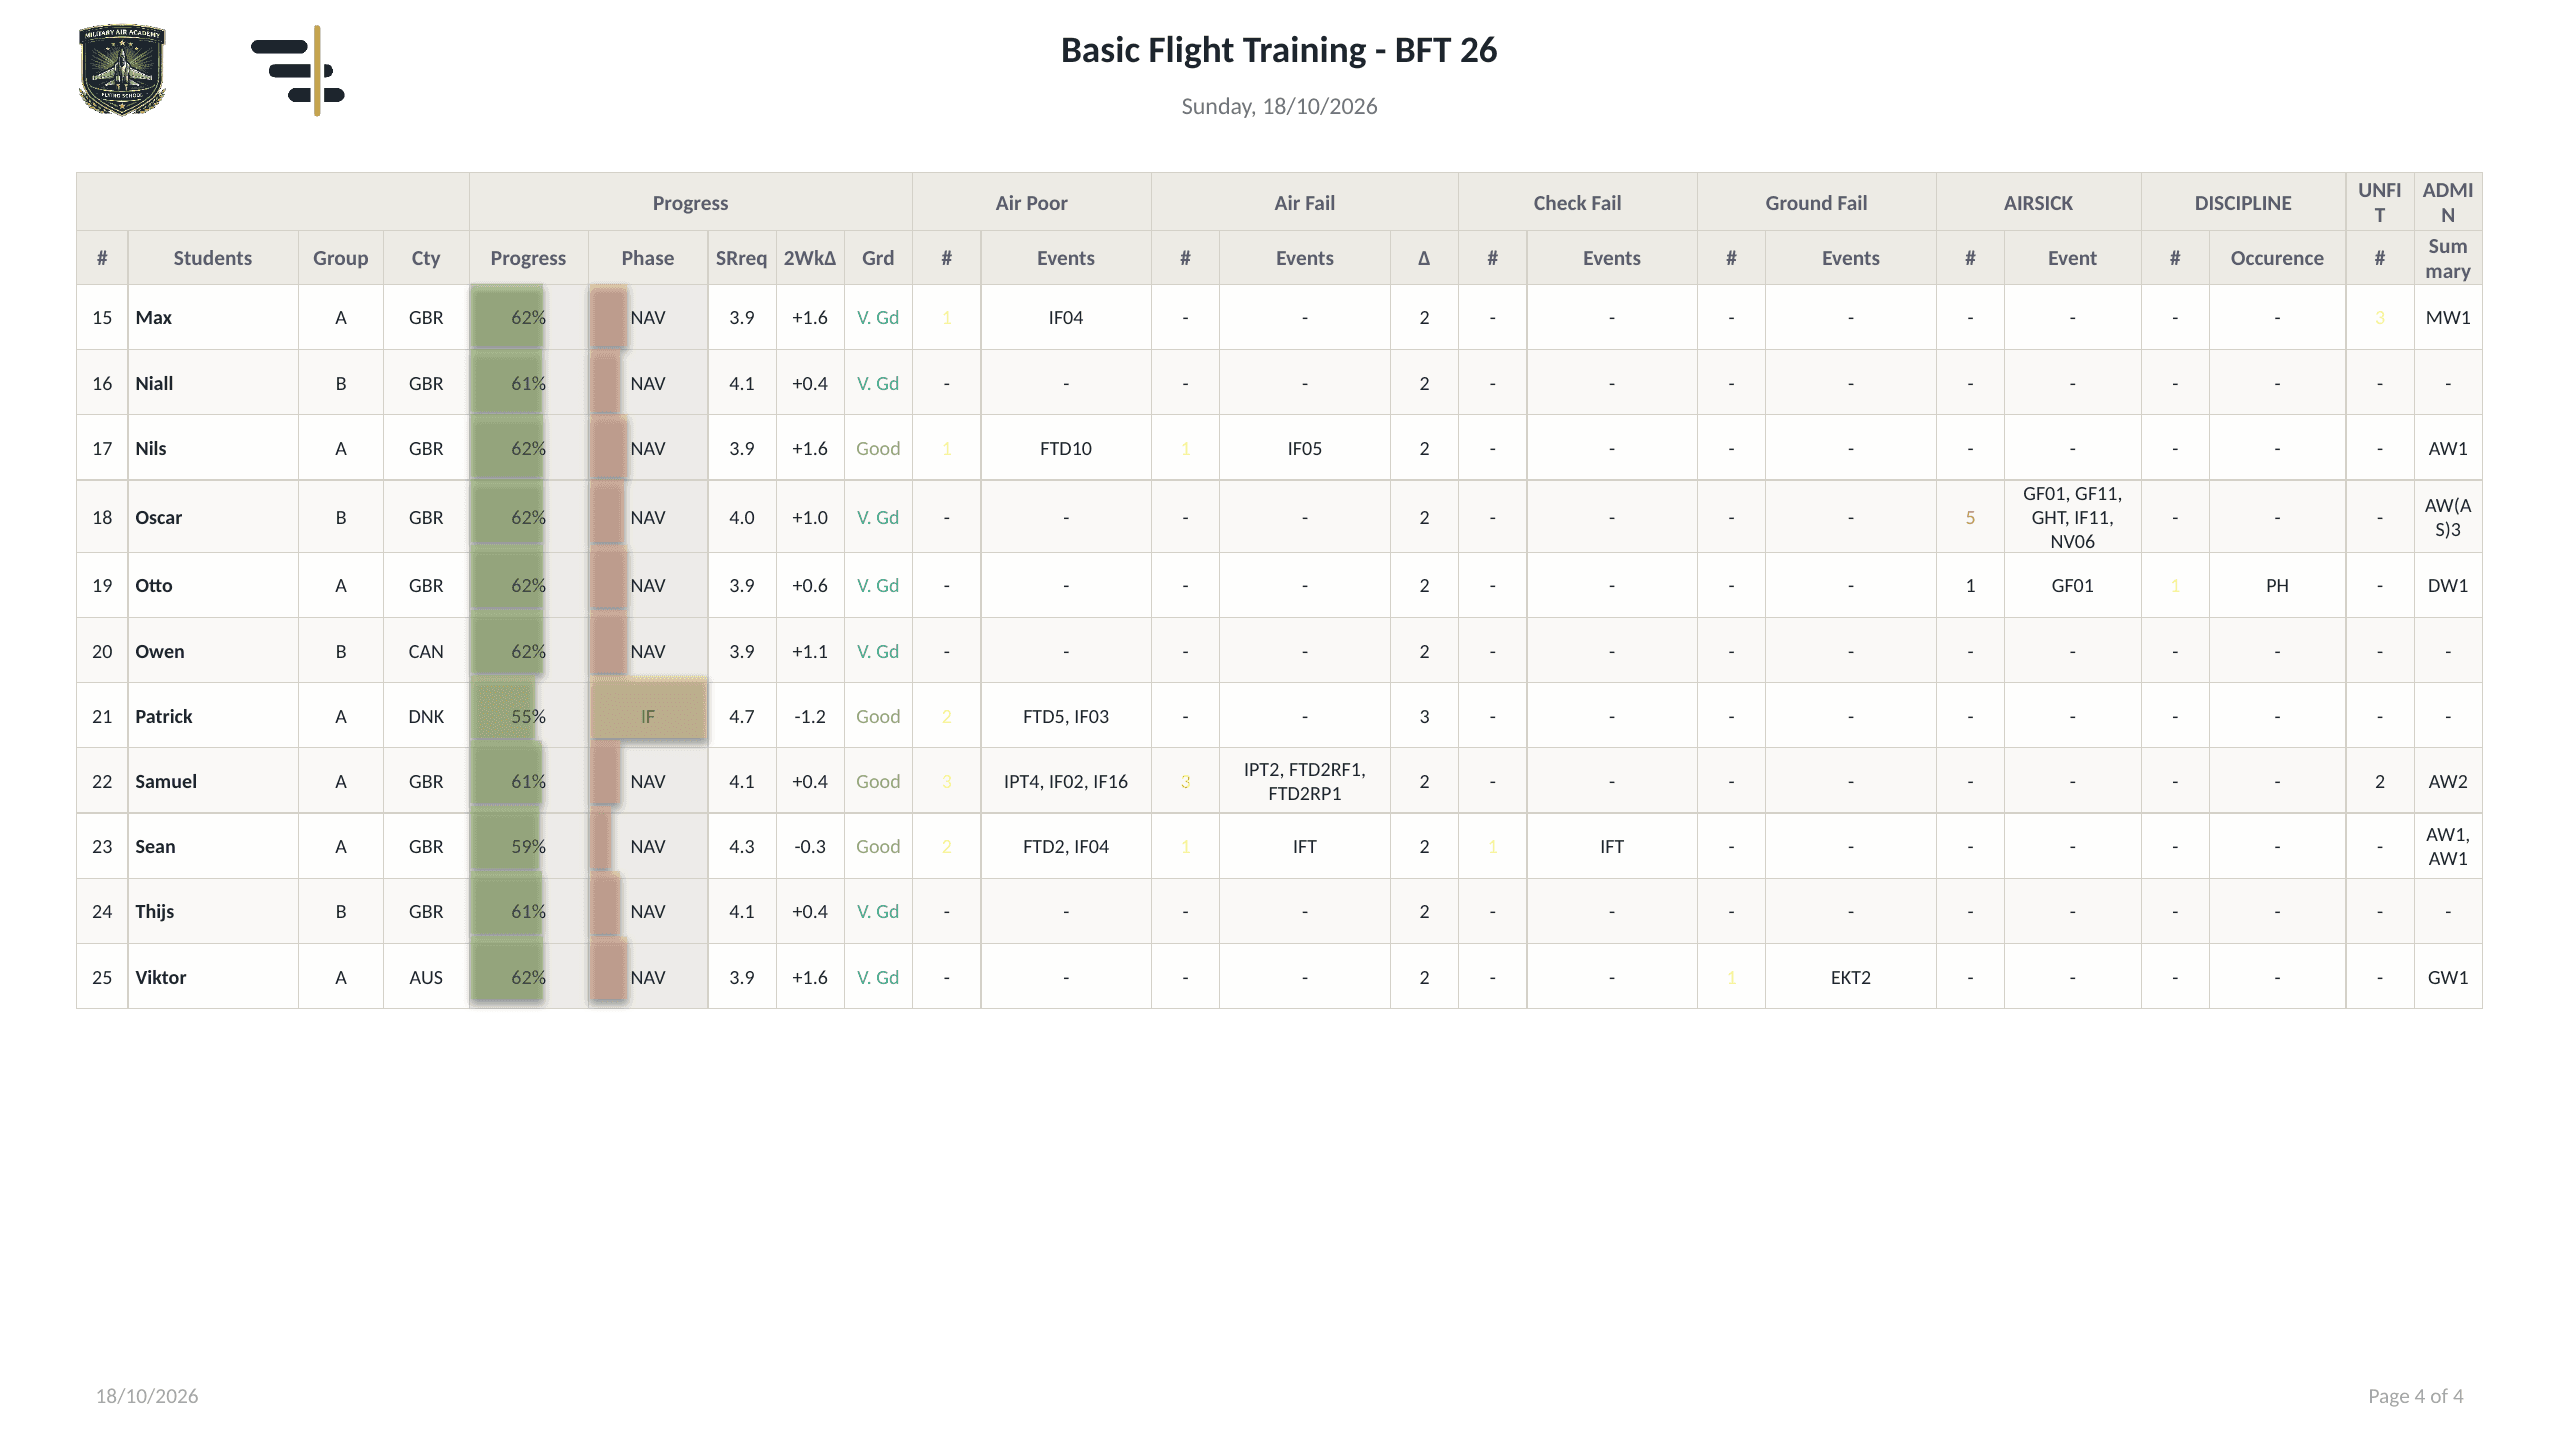Click the striped bars logo with gold line
The height and width of the screenshot is (1440, 2560).
click(298, 70)
